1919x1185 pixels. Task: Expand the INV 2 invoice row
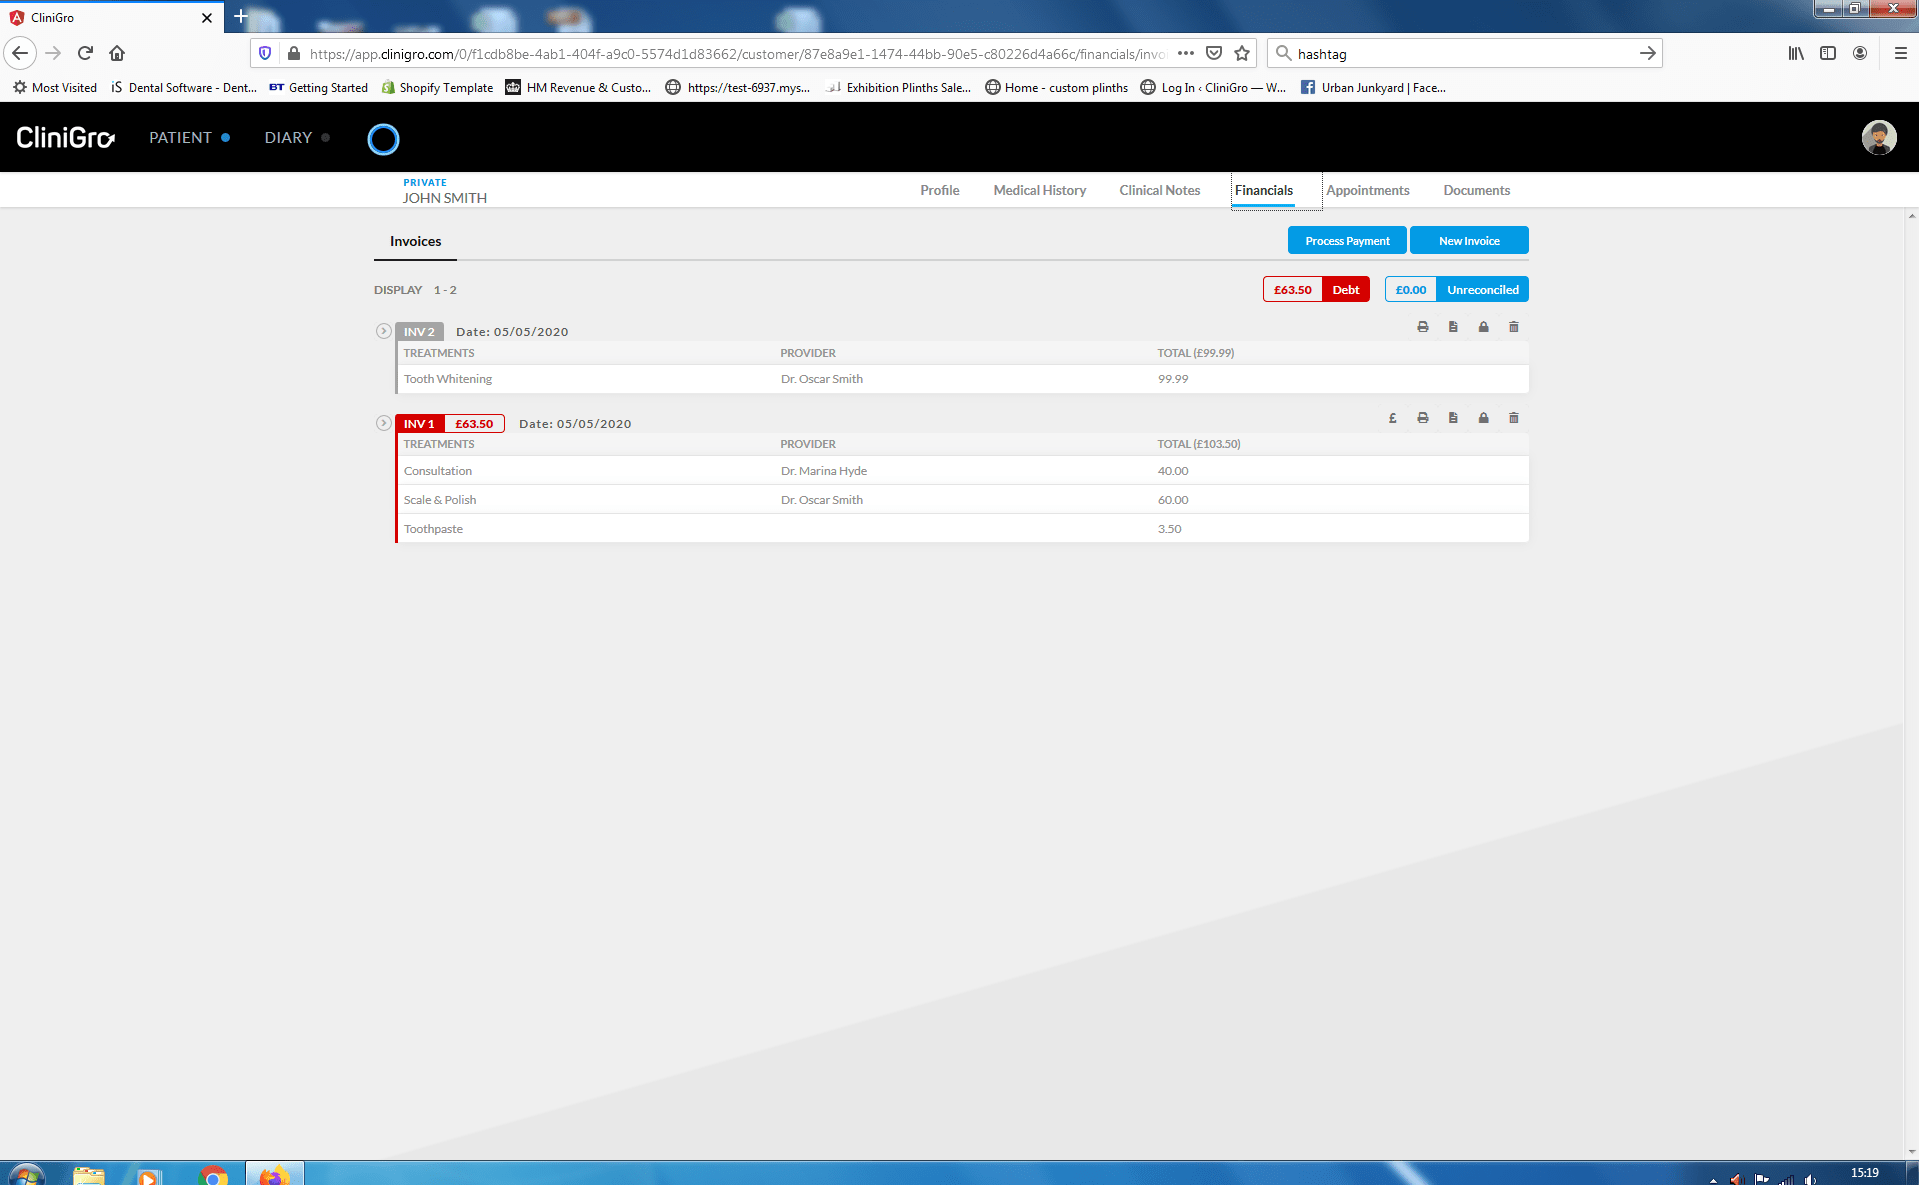383,331
